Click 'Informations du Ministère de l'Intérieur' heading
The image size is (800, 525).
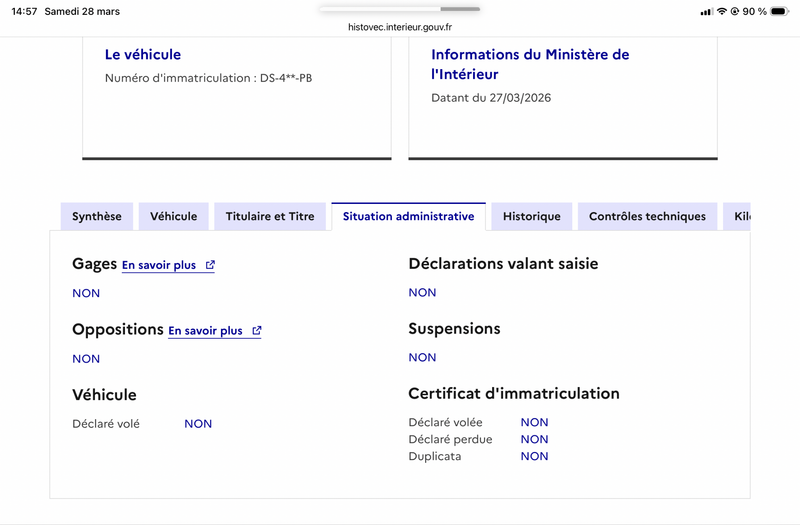[530, 64]
